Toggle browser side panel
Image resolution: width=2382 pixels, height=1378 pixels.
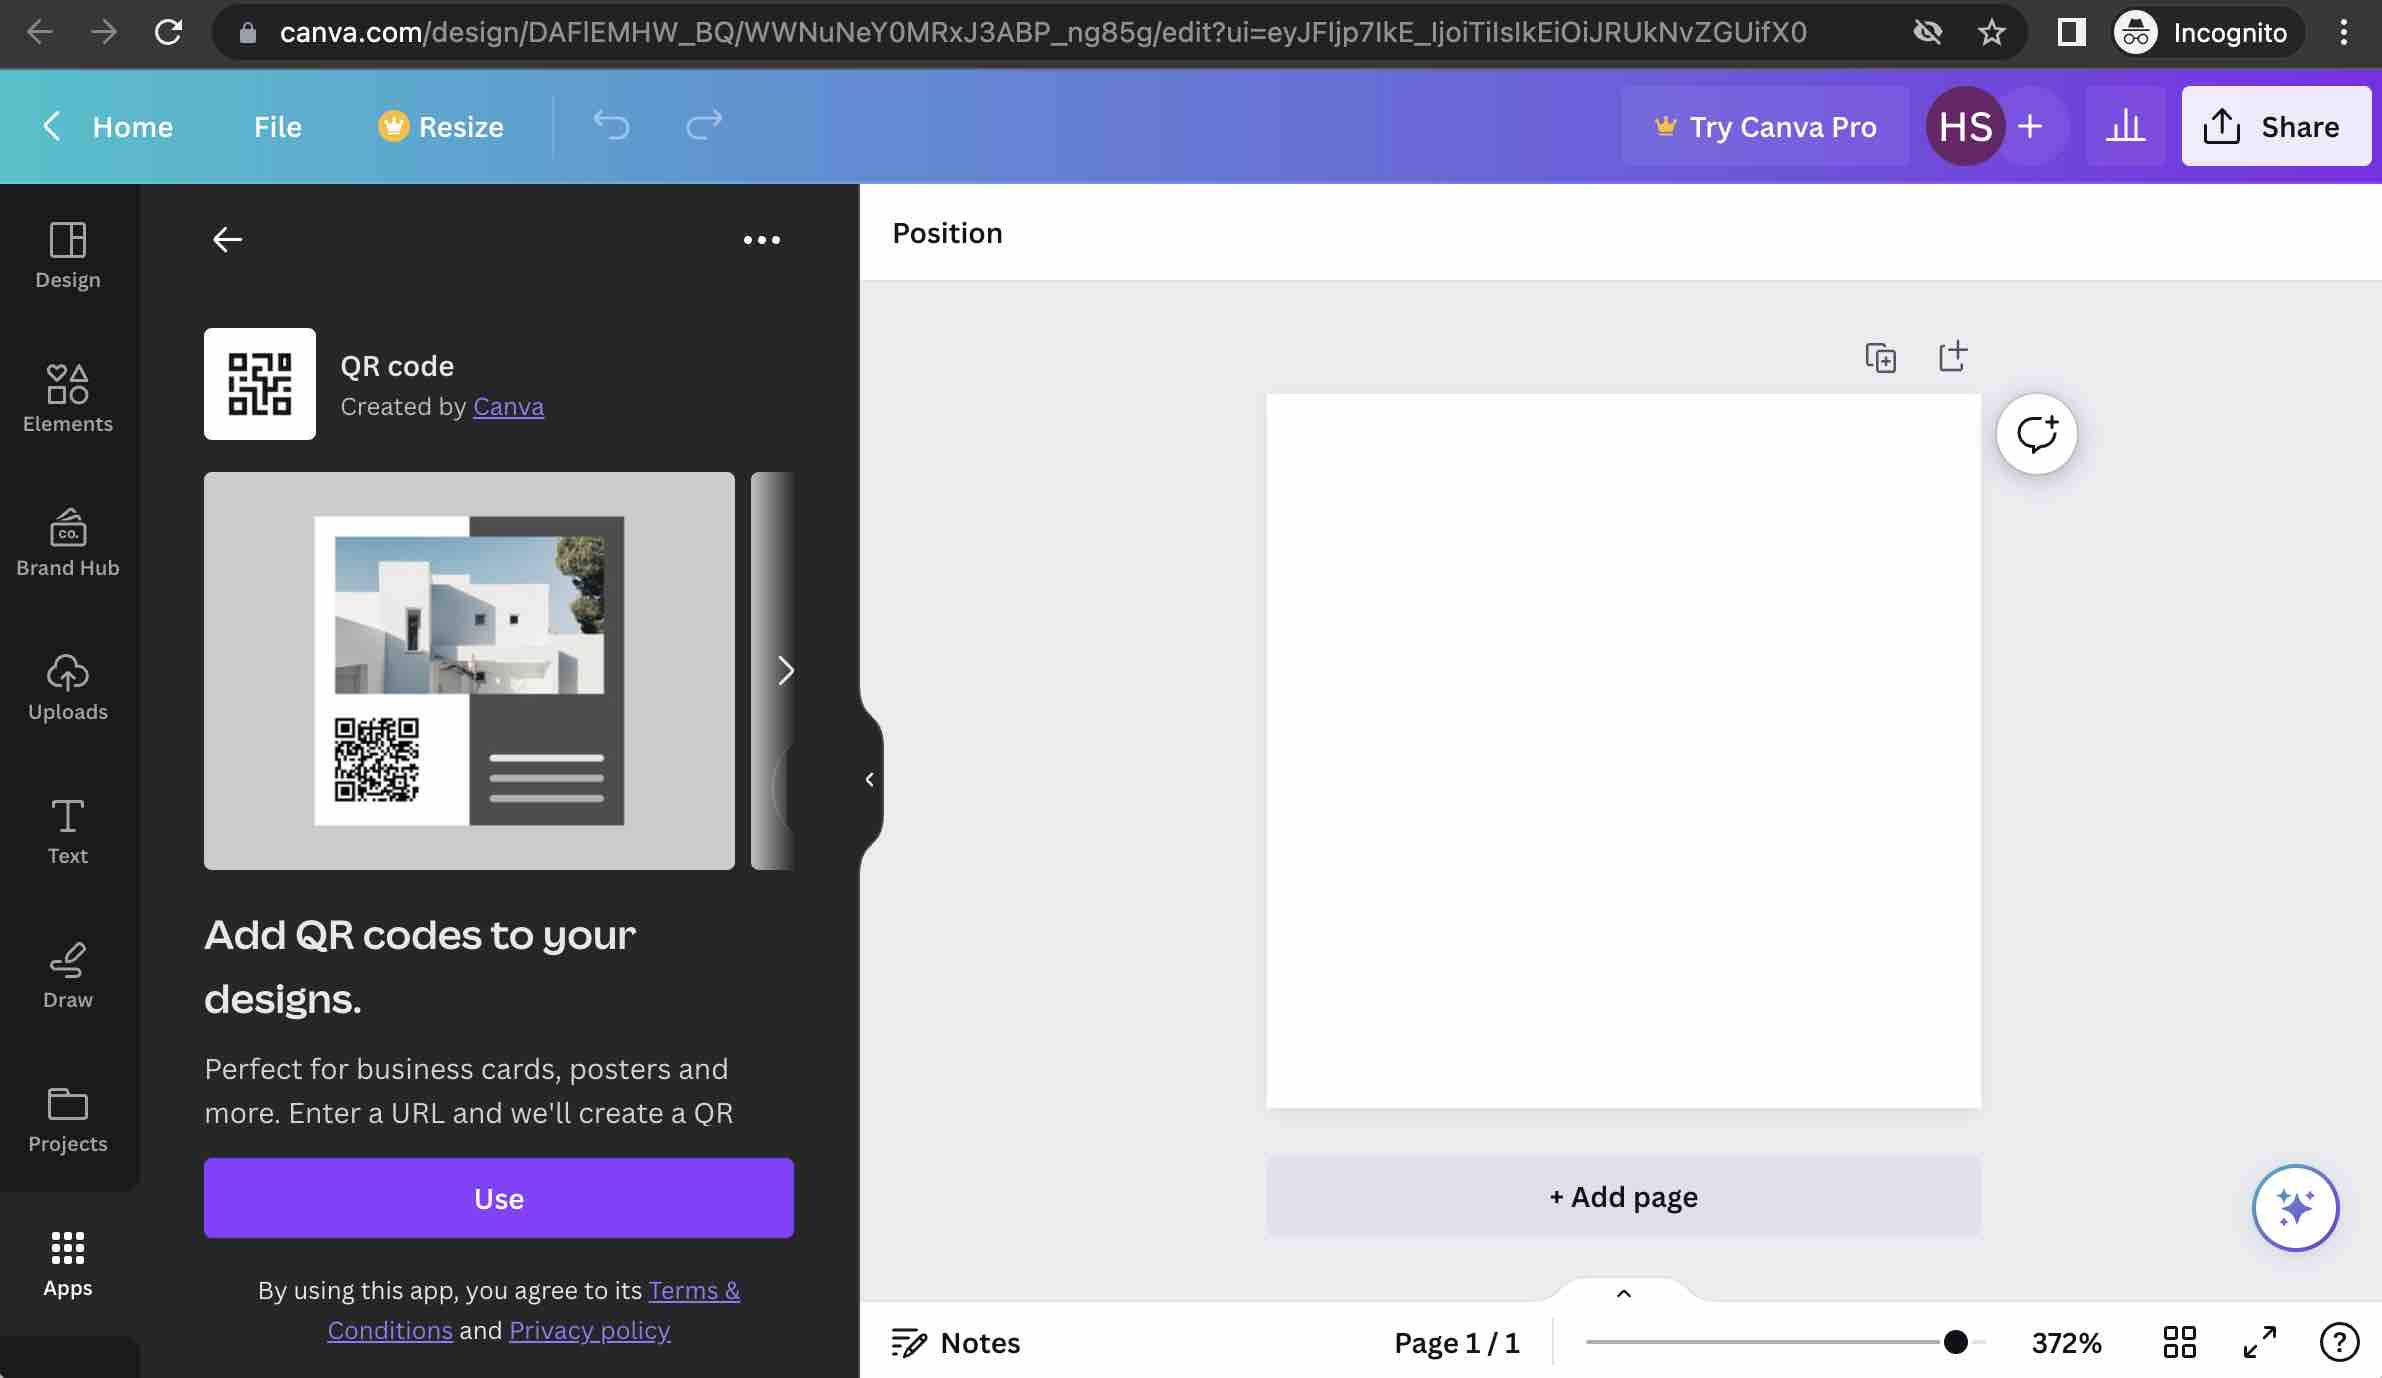click(x=2071, y=32)
